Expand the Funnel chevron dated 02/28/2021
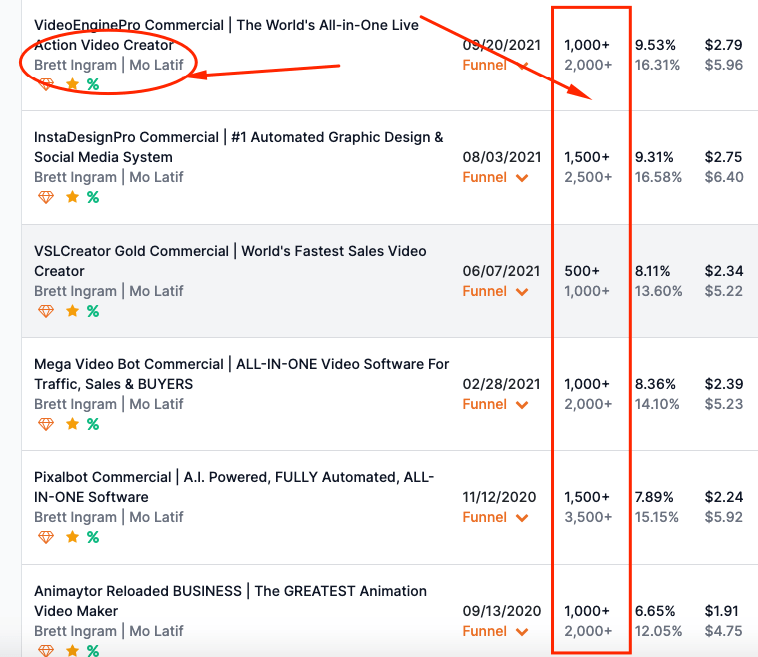758x657 pixels. tap(521, 404)
